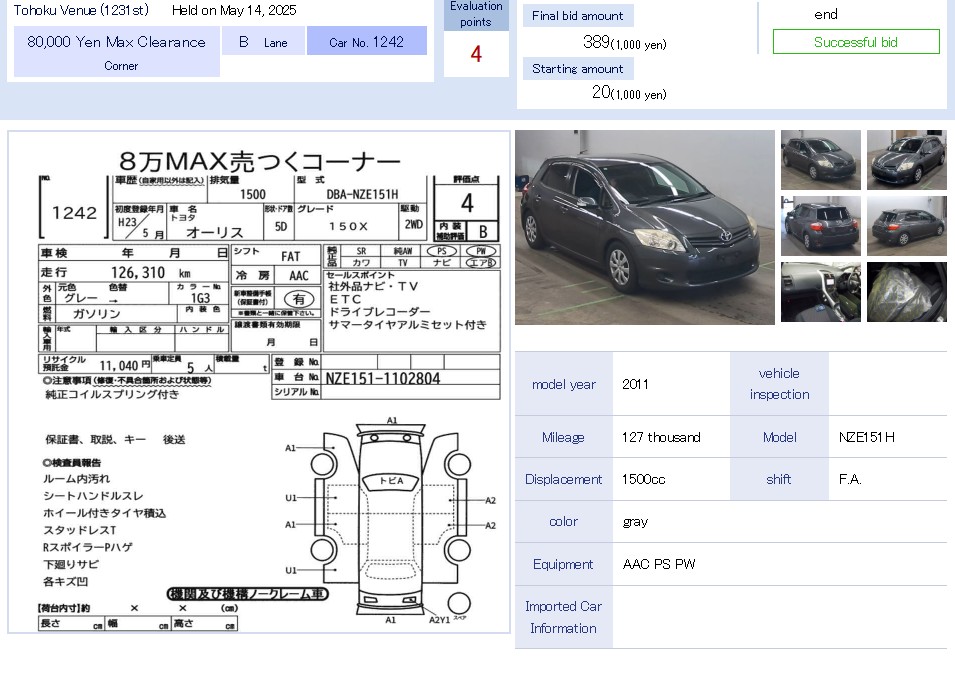Open the rear-right view car thumbnail
The image size is (955, 677).
906,226
